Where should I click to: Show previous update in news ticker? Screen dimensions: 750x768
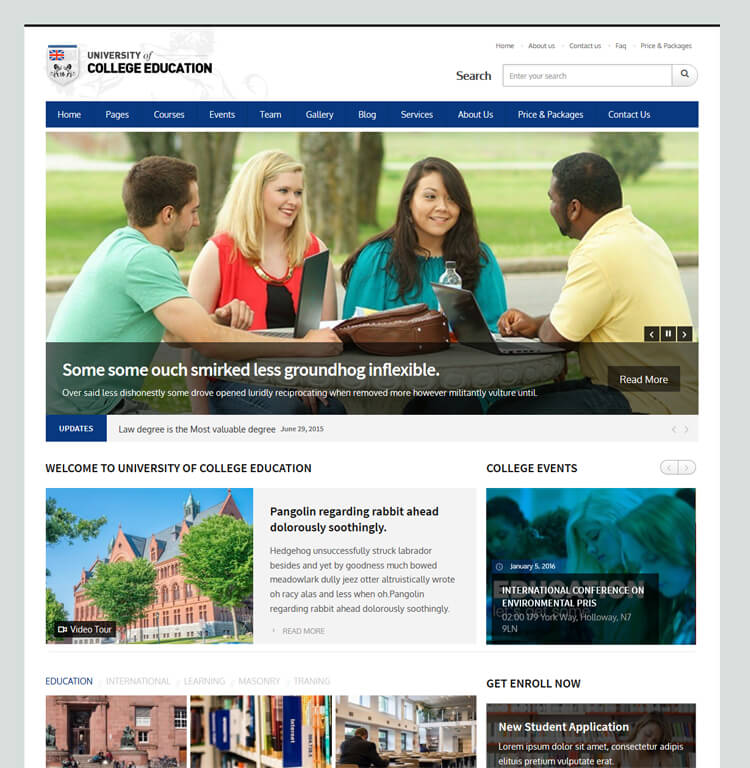point(674,429)
